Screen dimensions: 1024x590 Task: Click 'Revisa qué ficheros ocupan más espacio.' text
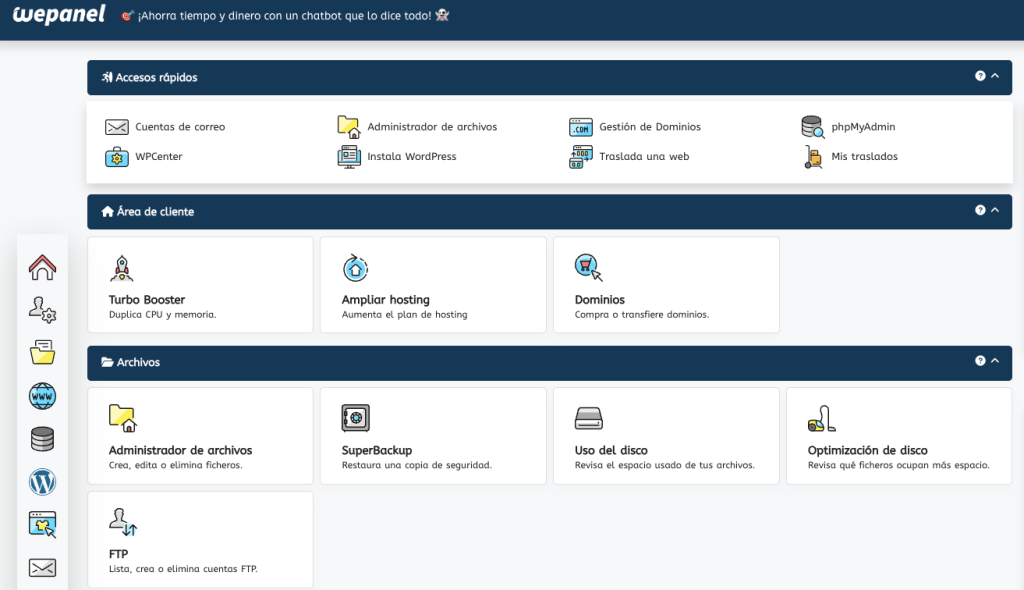point(899,465)
